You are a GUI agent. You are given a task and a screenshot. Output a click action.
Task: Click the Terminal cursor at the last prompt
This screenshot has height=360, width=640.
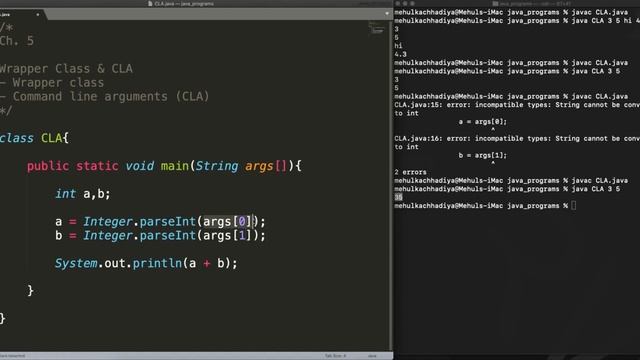pyautogui.click(x=574, y=206)
